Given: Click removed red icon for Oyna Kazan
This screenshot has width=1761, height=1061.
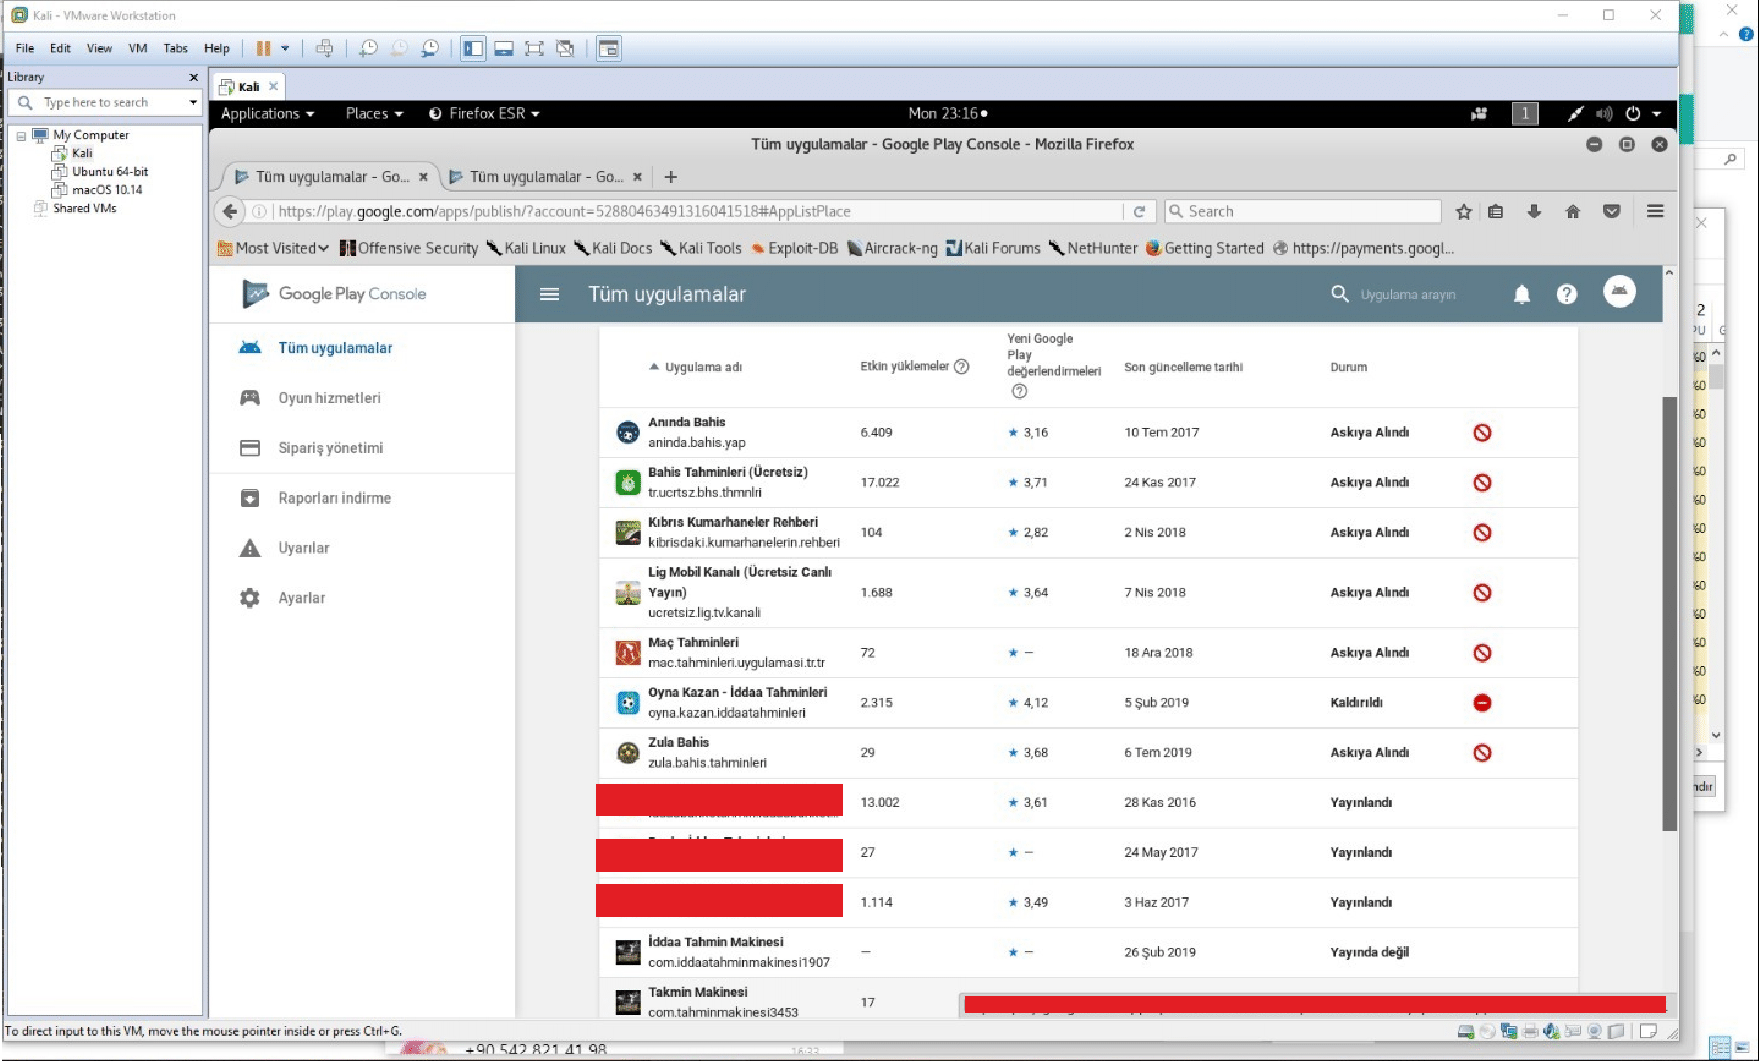Looking at the screenshot, I should [x=1482, y=703].
